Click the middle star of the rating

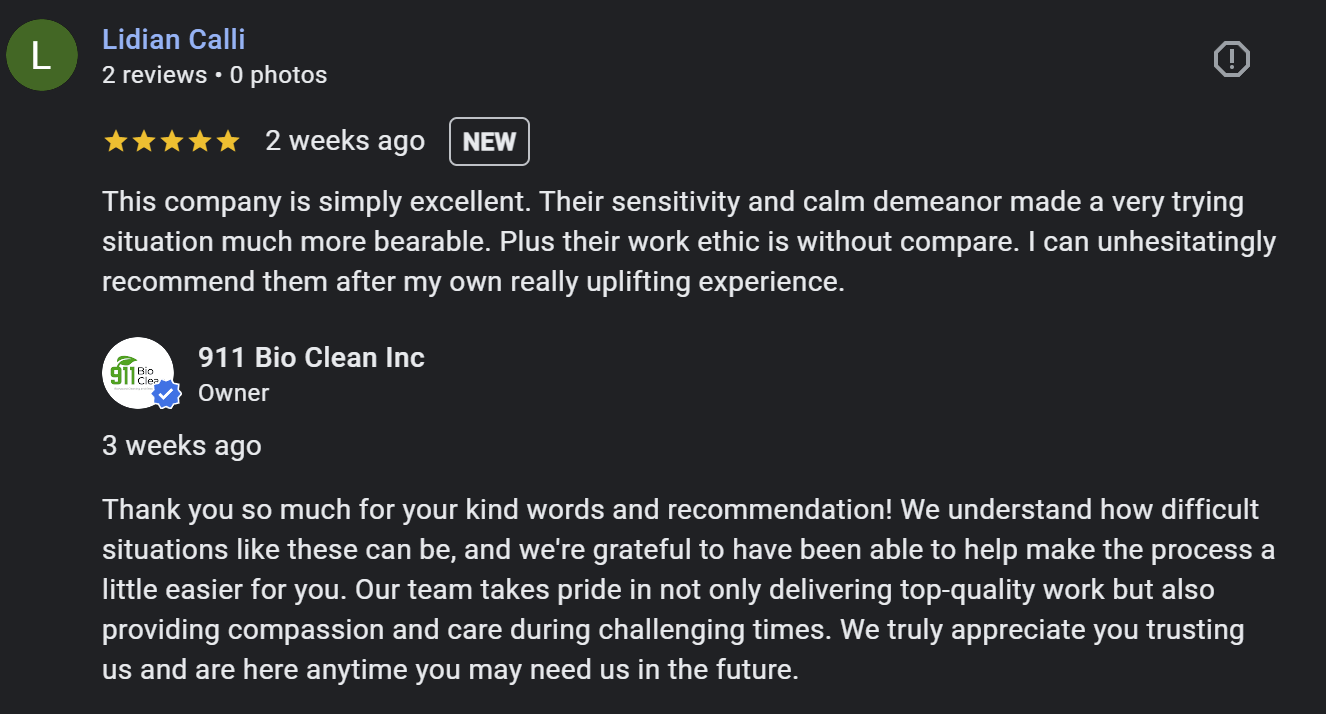click(x=170, y=141)
